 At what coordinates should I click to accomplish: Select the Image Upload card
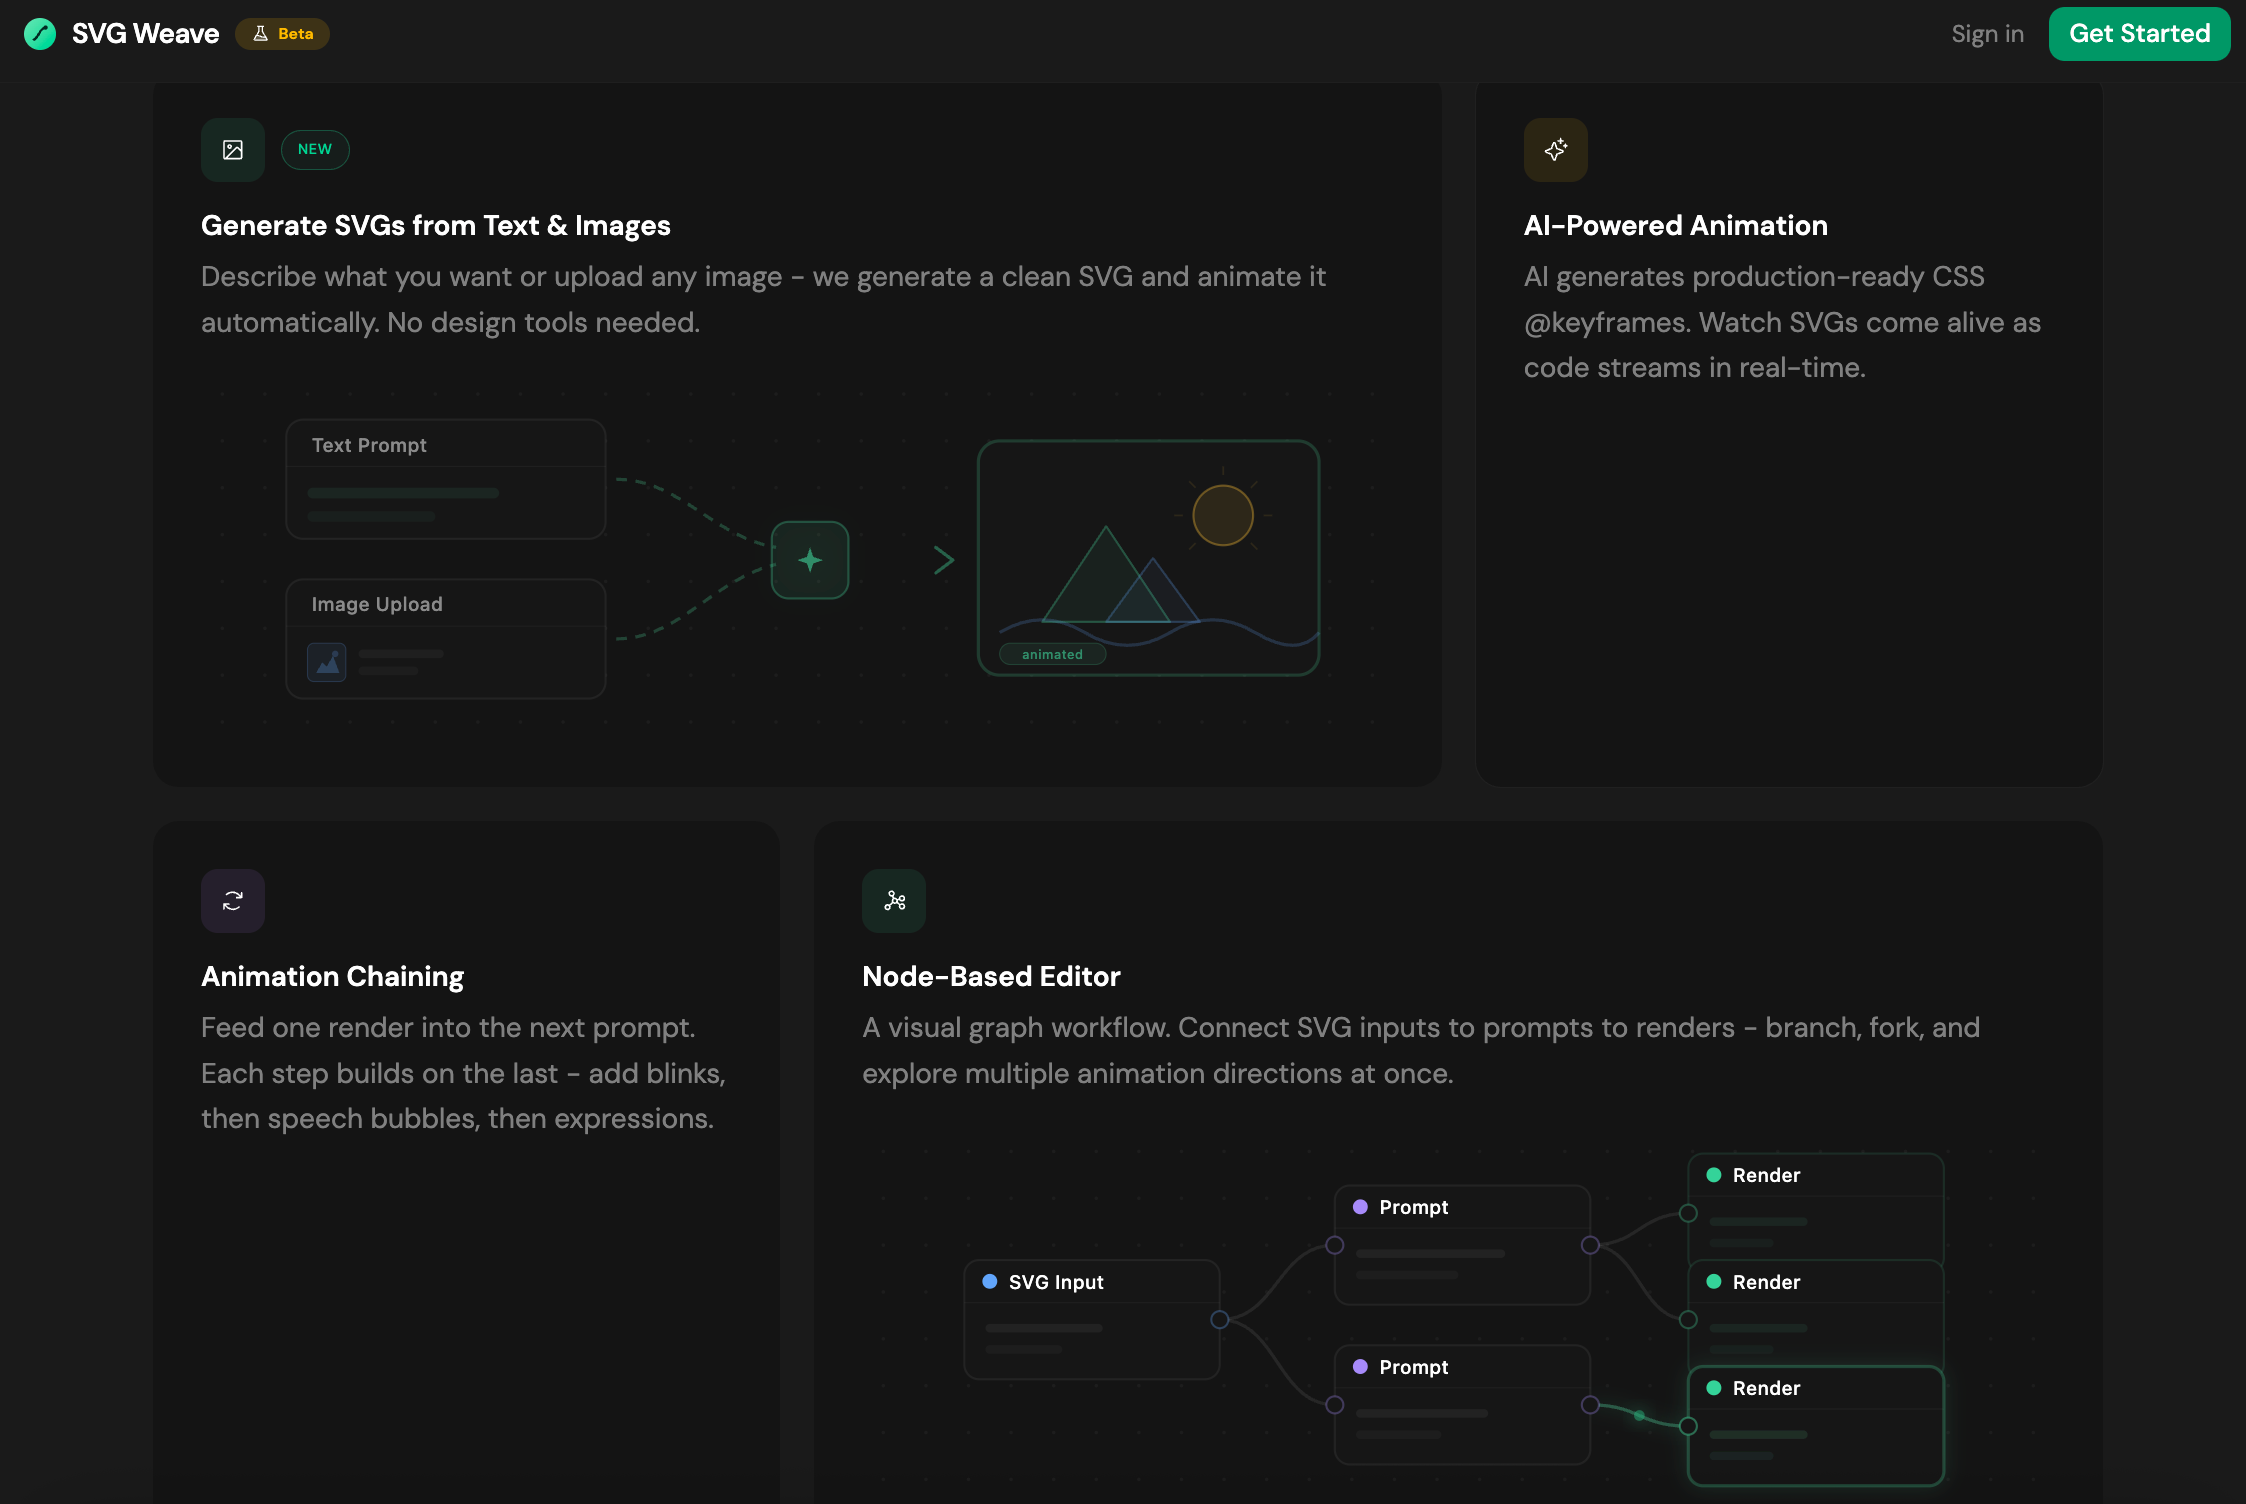[446, 638]
